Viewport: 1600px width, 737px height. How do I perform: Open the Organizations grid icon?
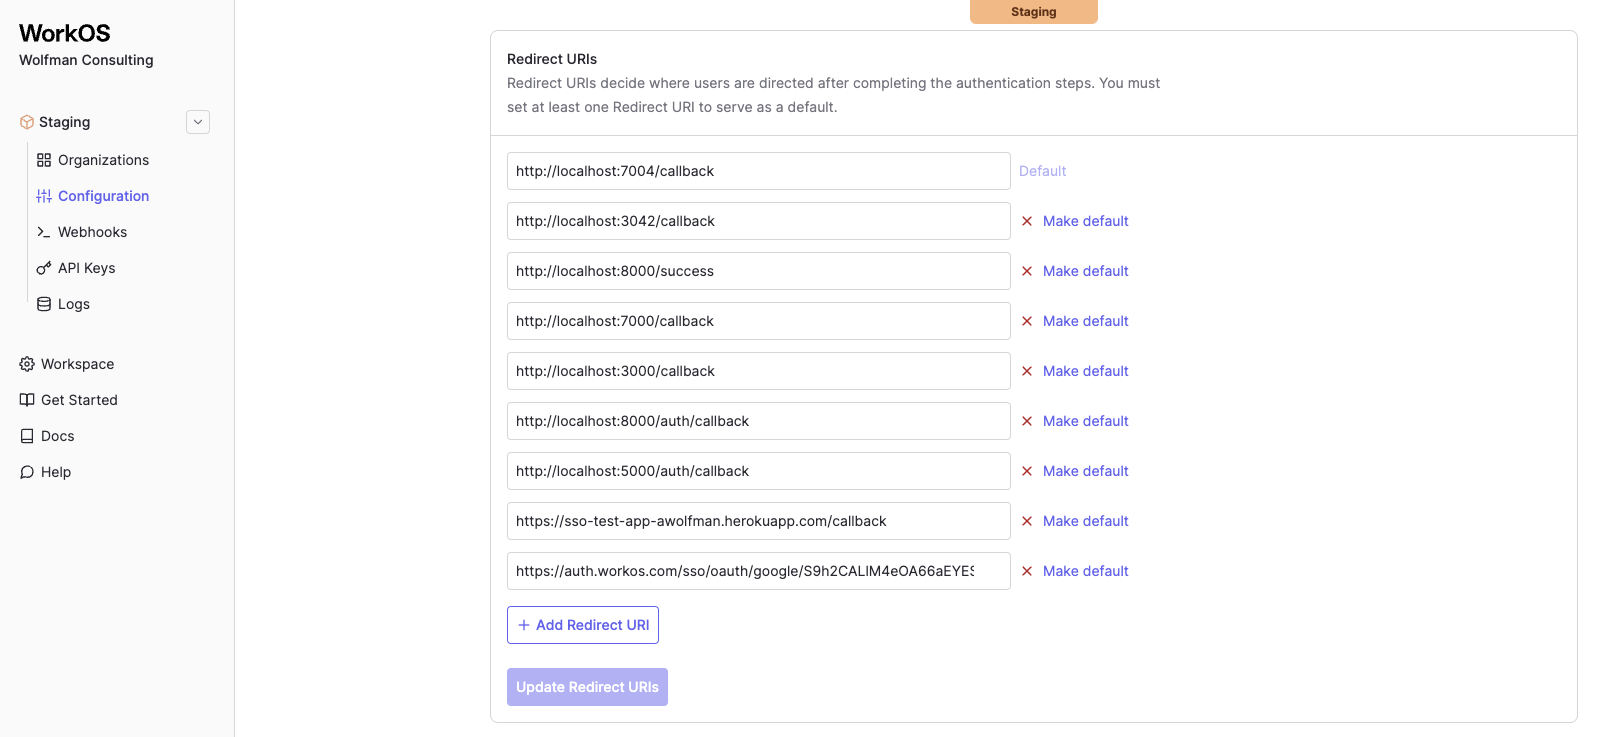point(44,160)
